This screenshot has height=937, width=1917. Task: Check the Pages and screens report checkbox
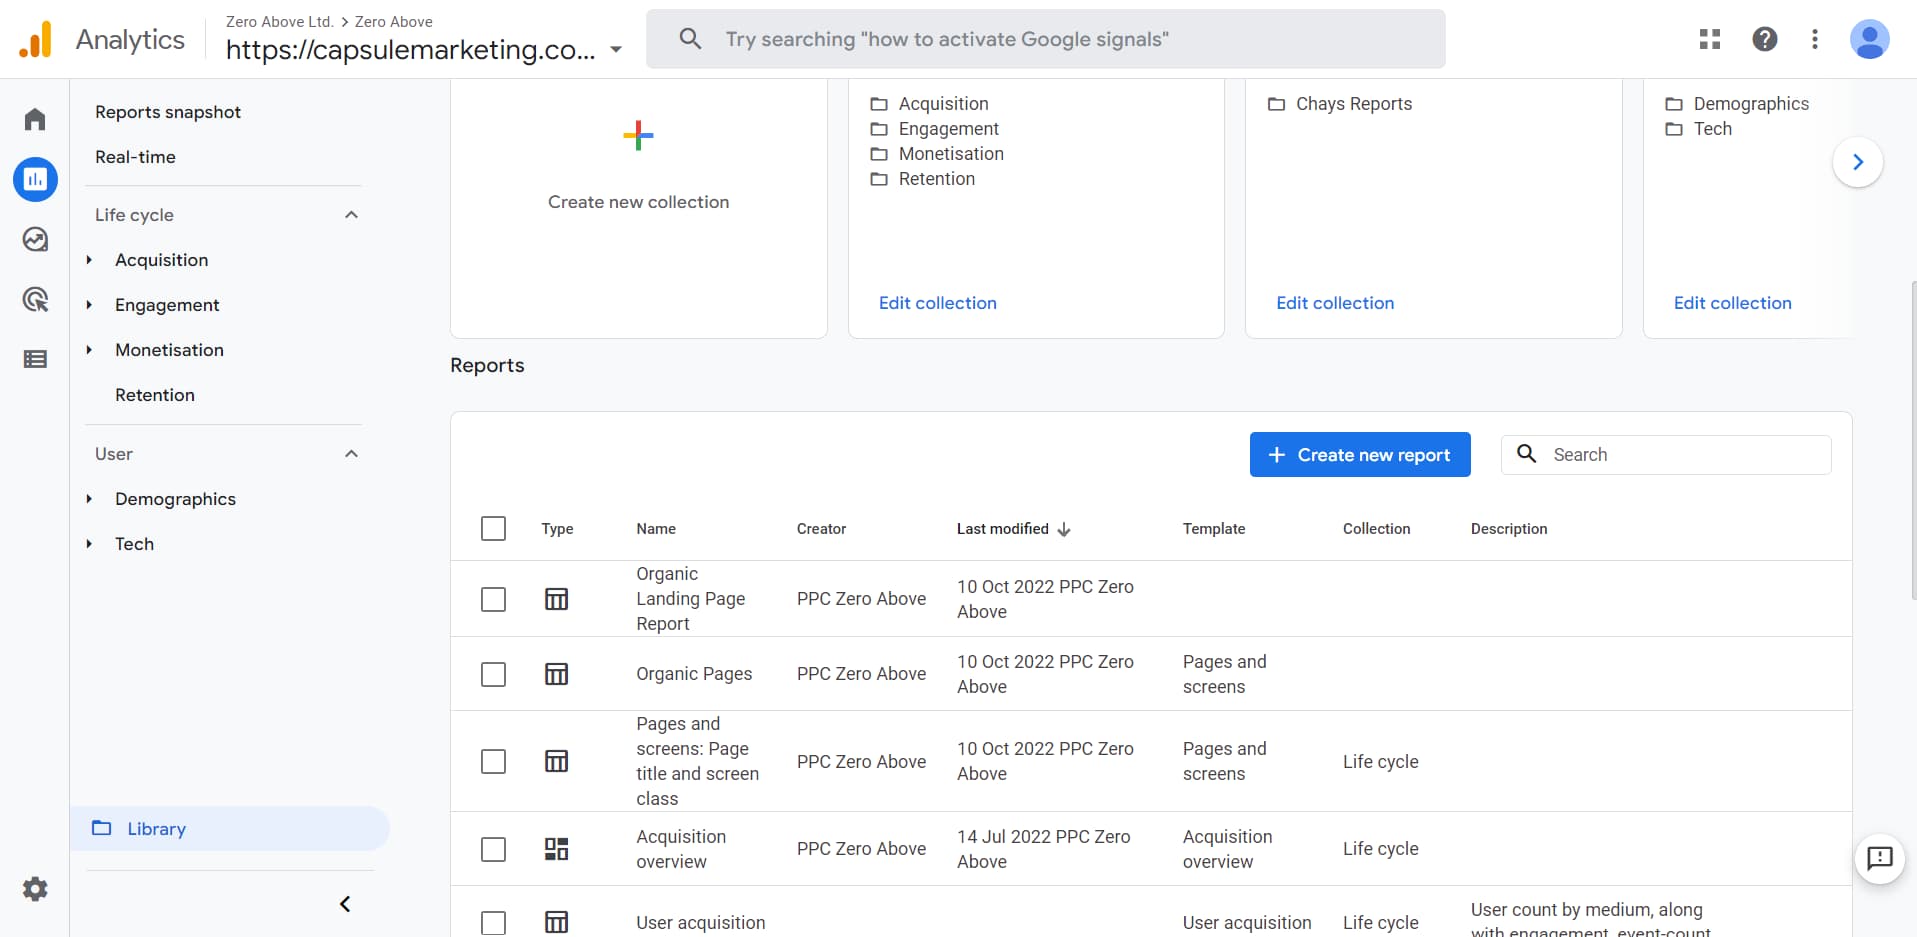point(493,761)
